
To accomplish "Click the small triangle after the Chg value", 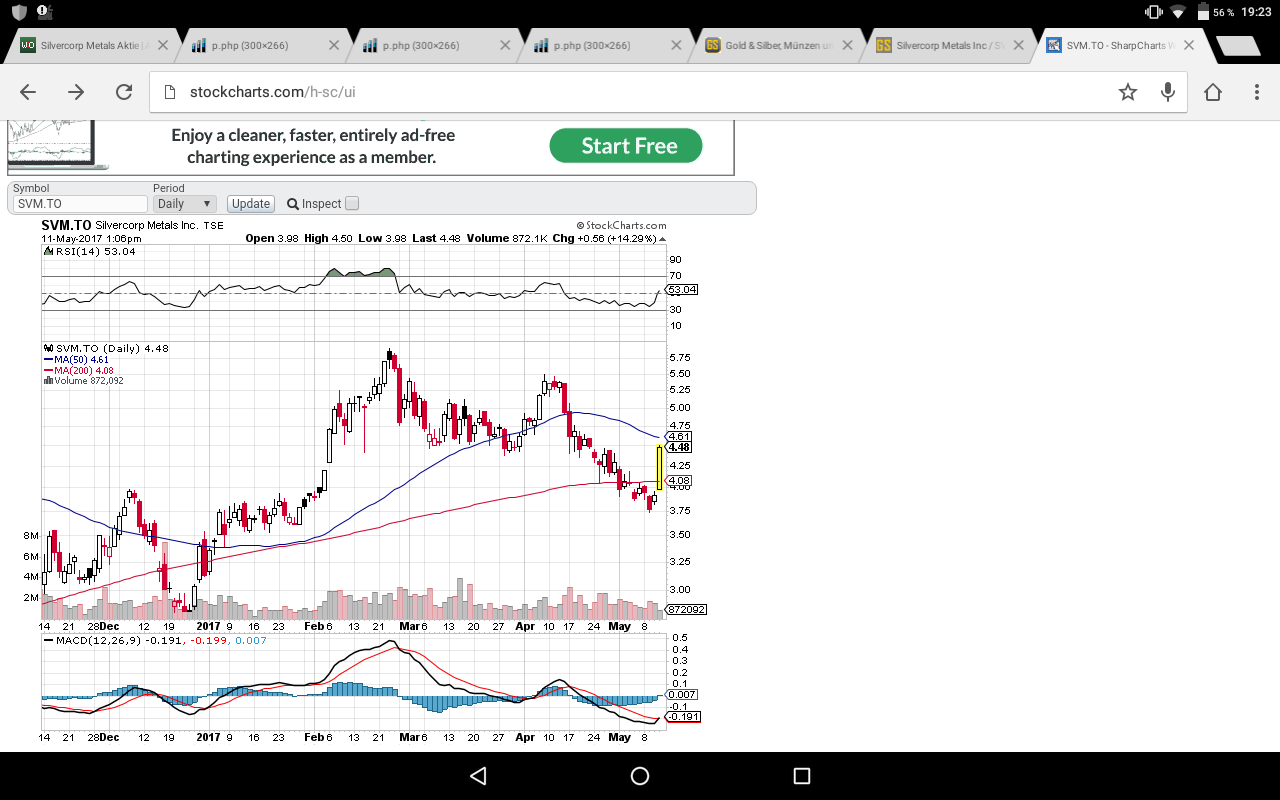I will pos(662,239).
